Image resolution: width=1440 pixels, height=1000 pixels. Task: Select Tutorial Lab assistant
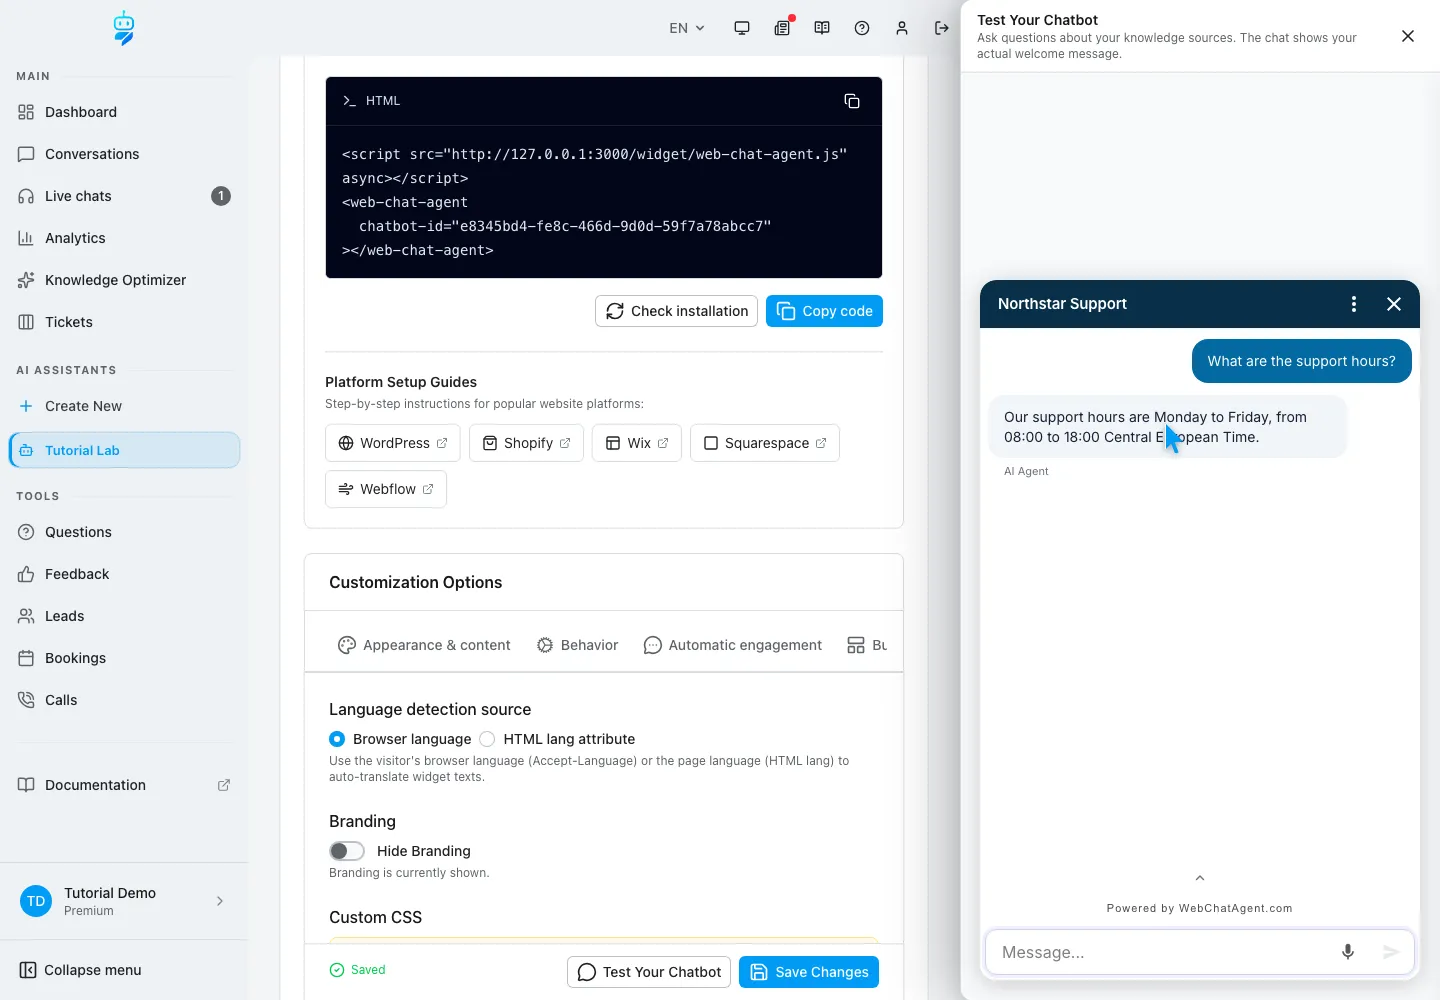tap(124, 450)
